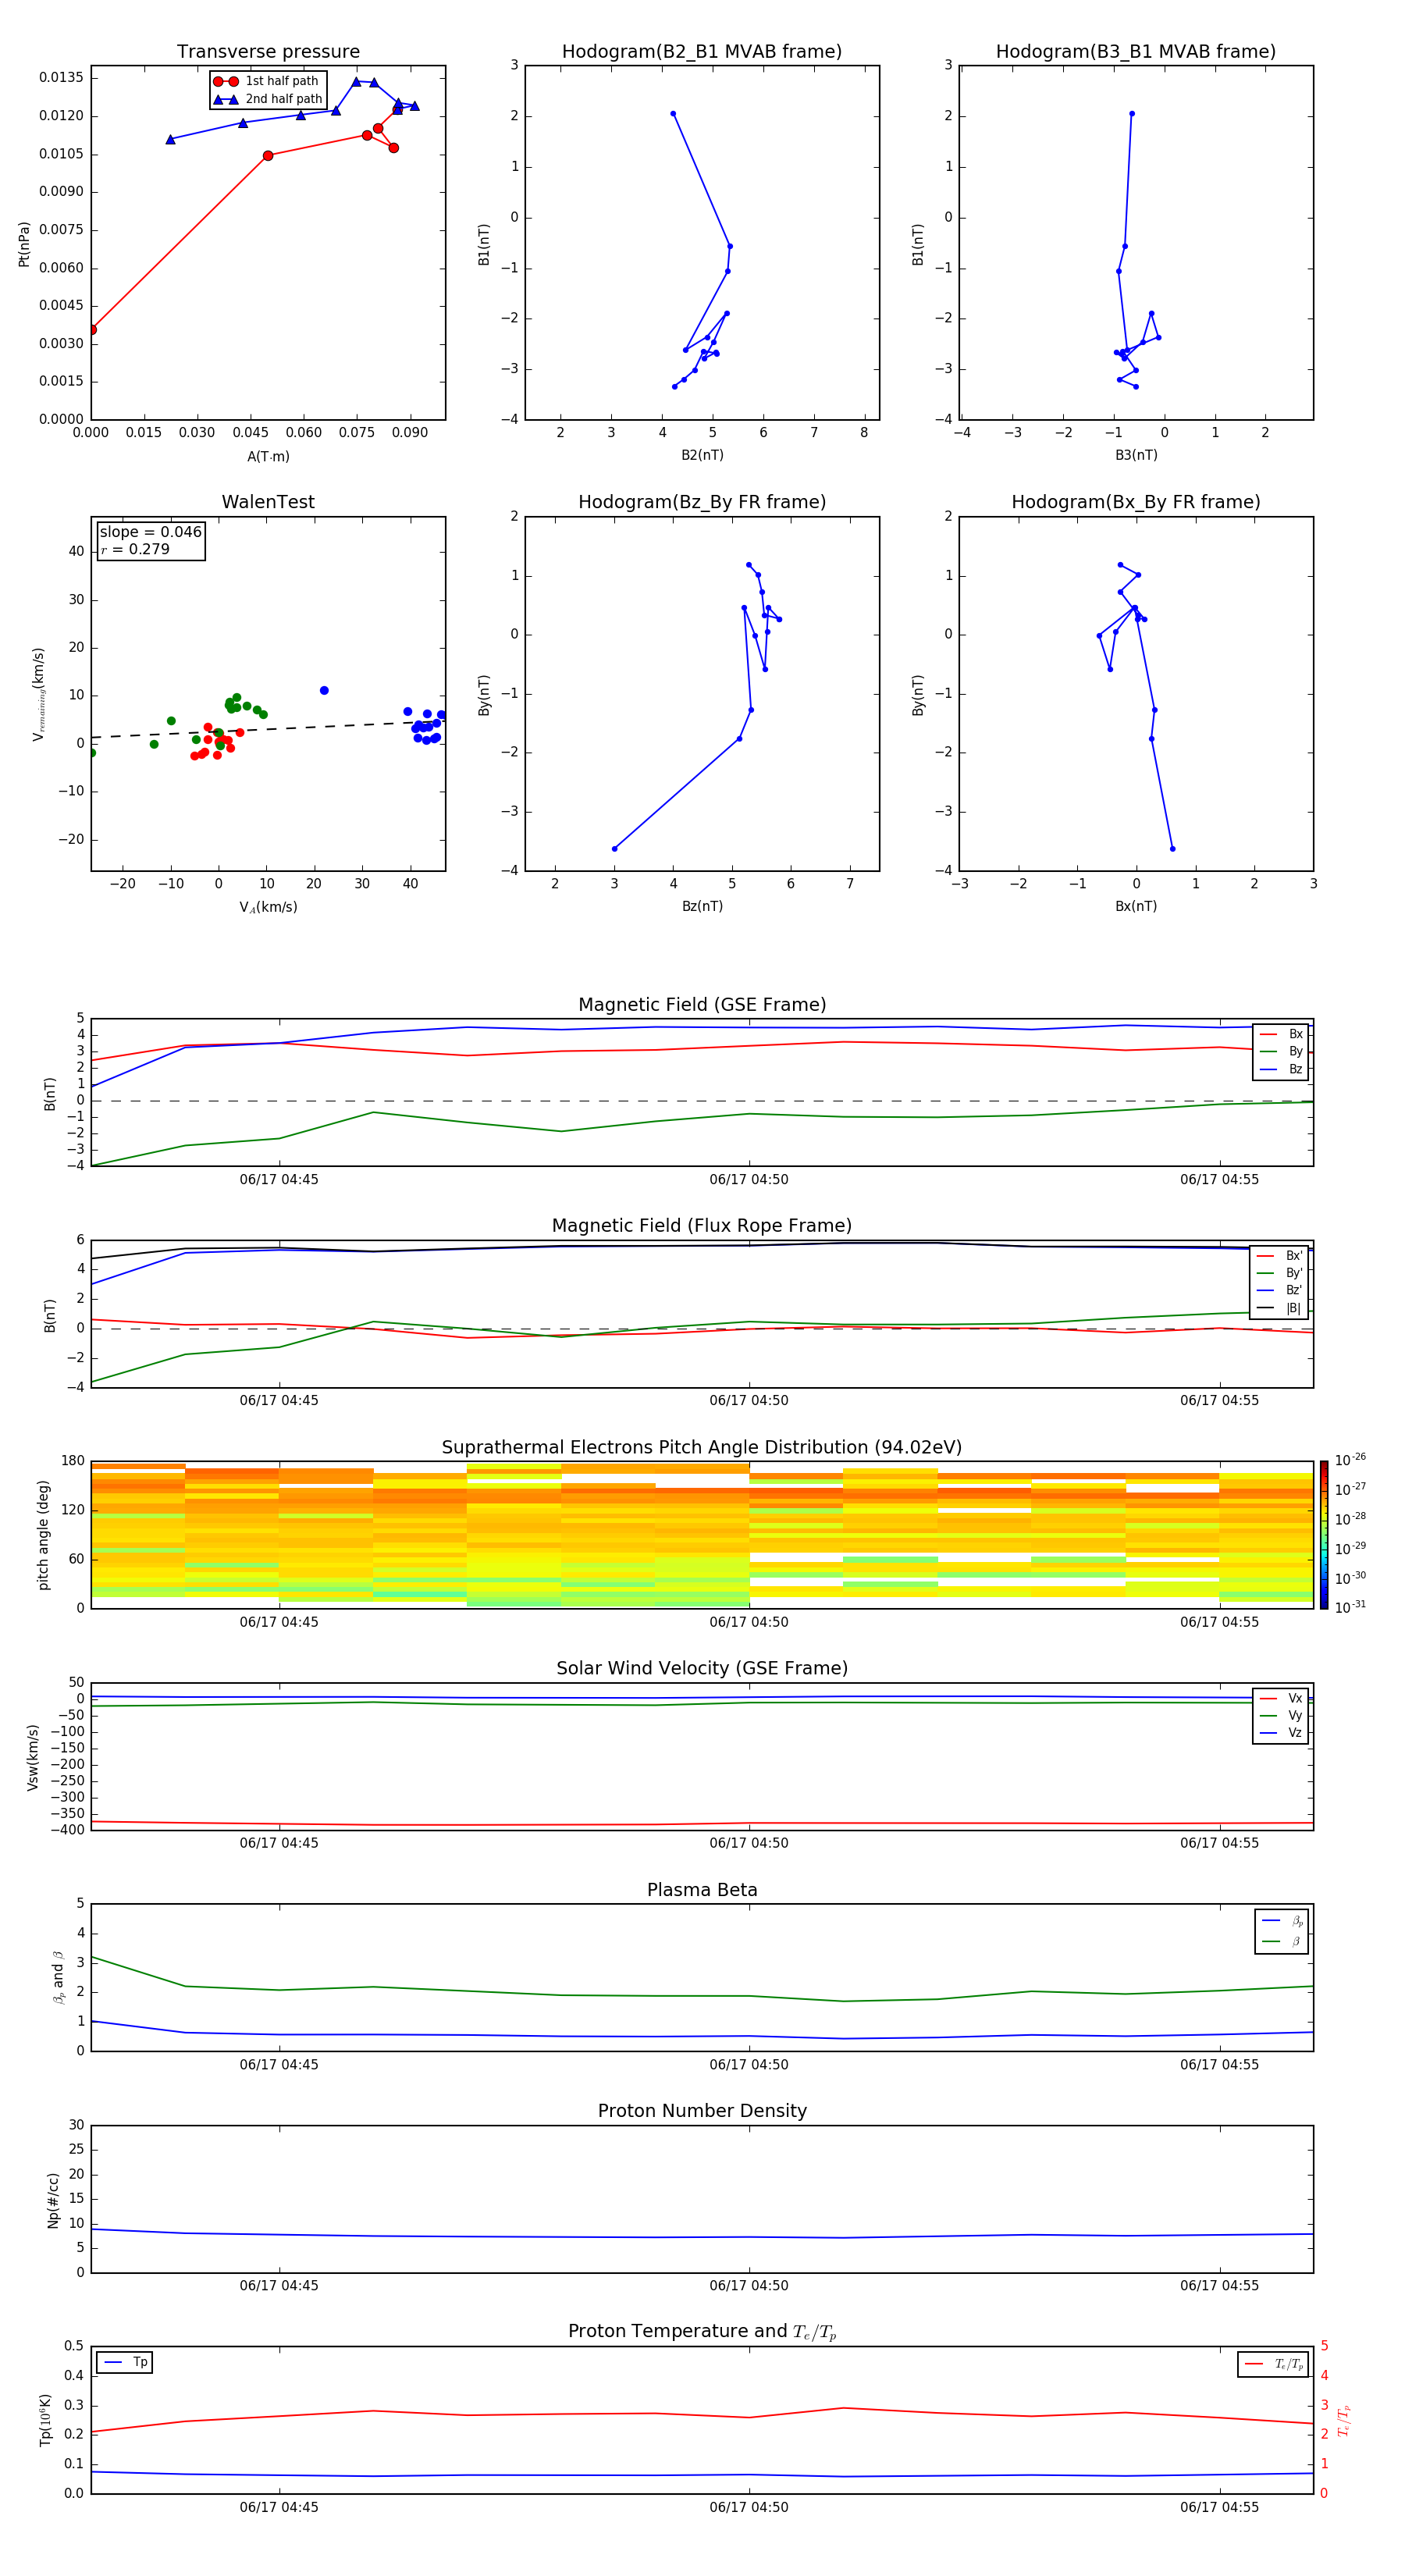Click '2nd half path' legend entry
Image resolution: width=1405 pixels, height=2576 pixels.
[x=268, y=99]
